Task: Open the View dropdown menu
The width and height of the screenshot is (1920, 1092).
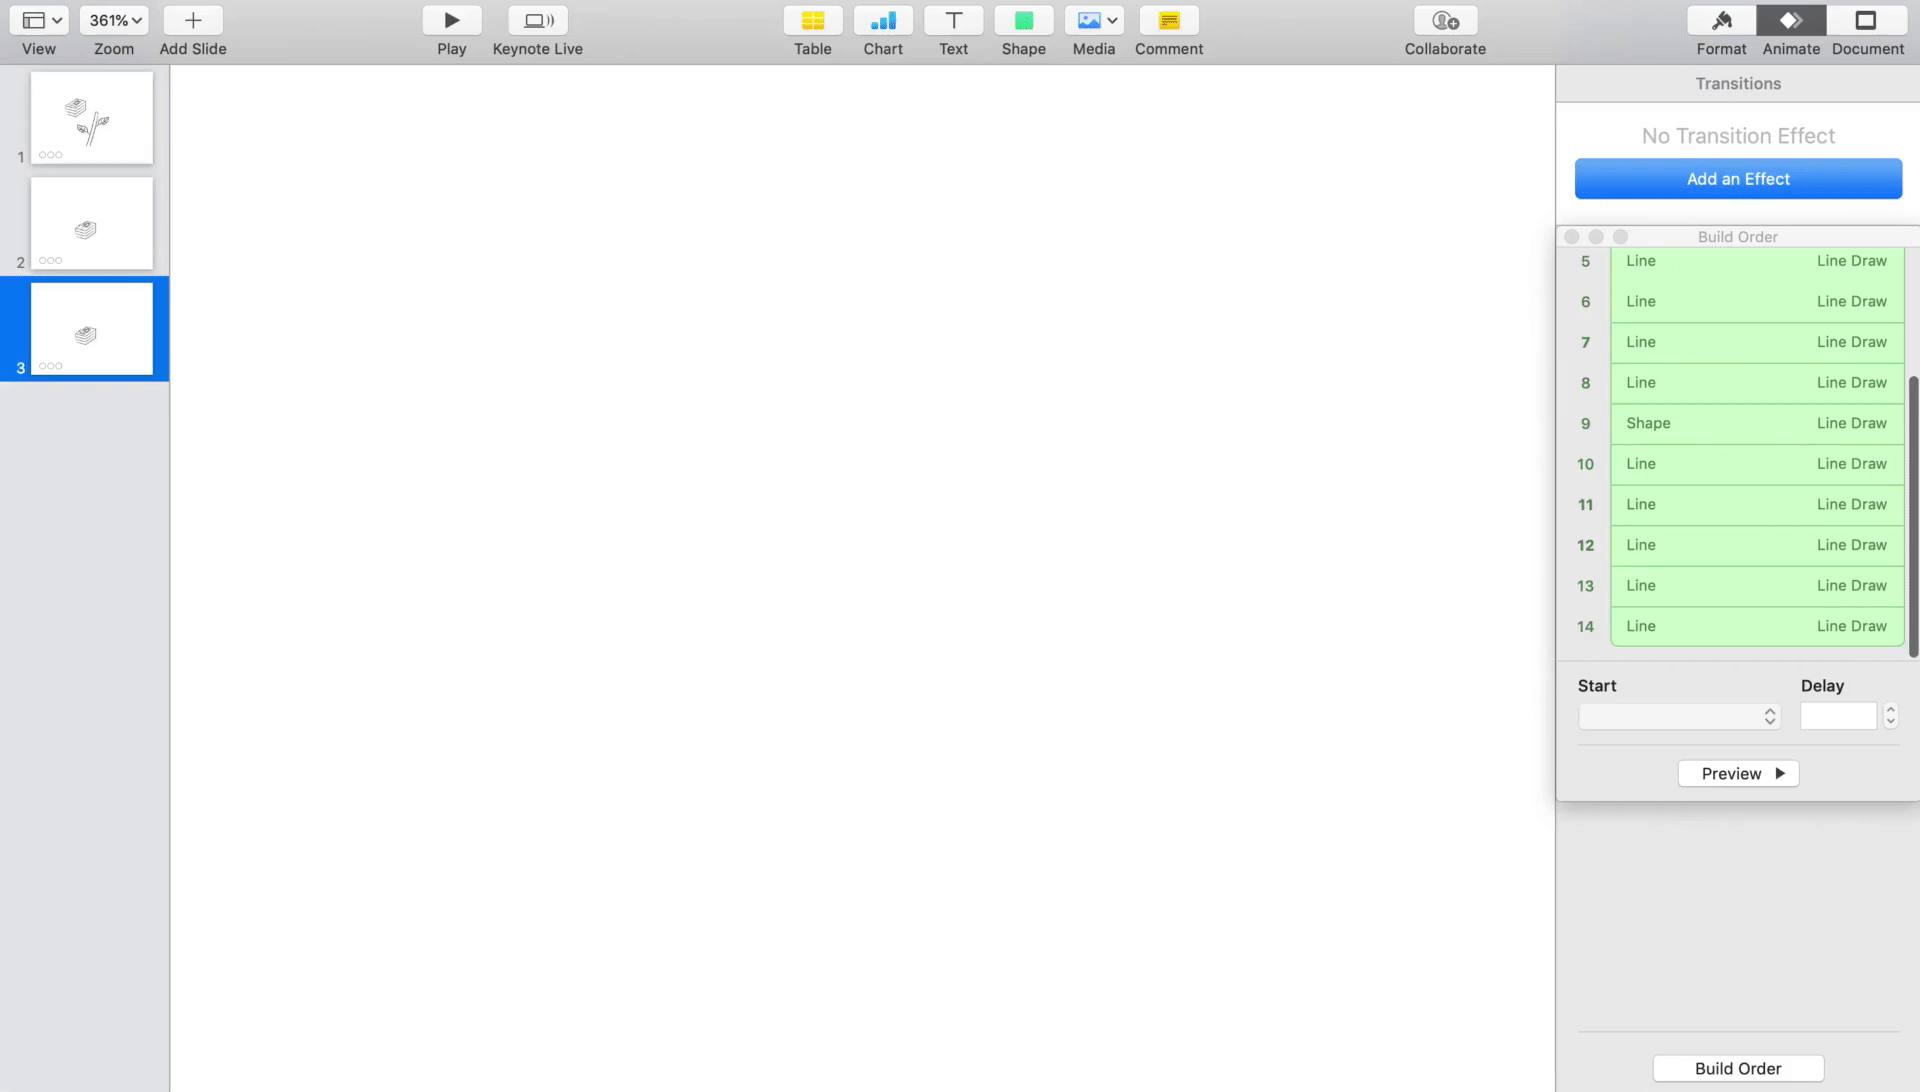Action: (x=39, y=21)
